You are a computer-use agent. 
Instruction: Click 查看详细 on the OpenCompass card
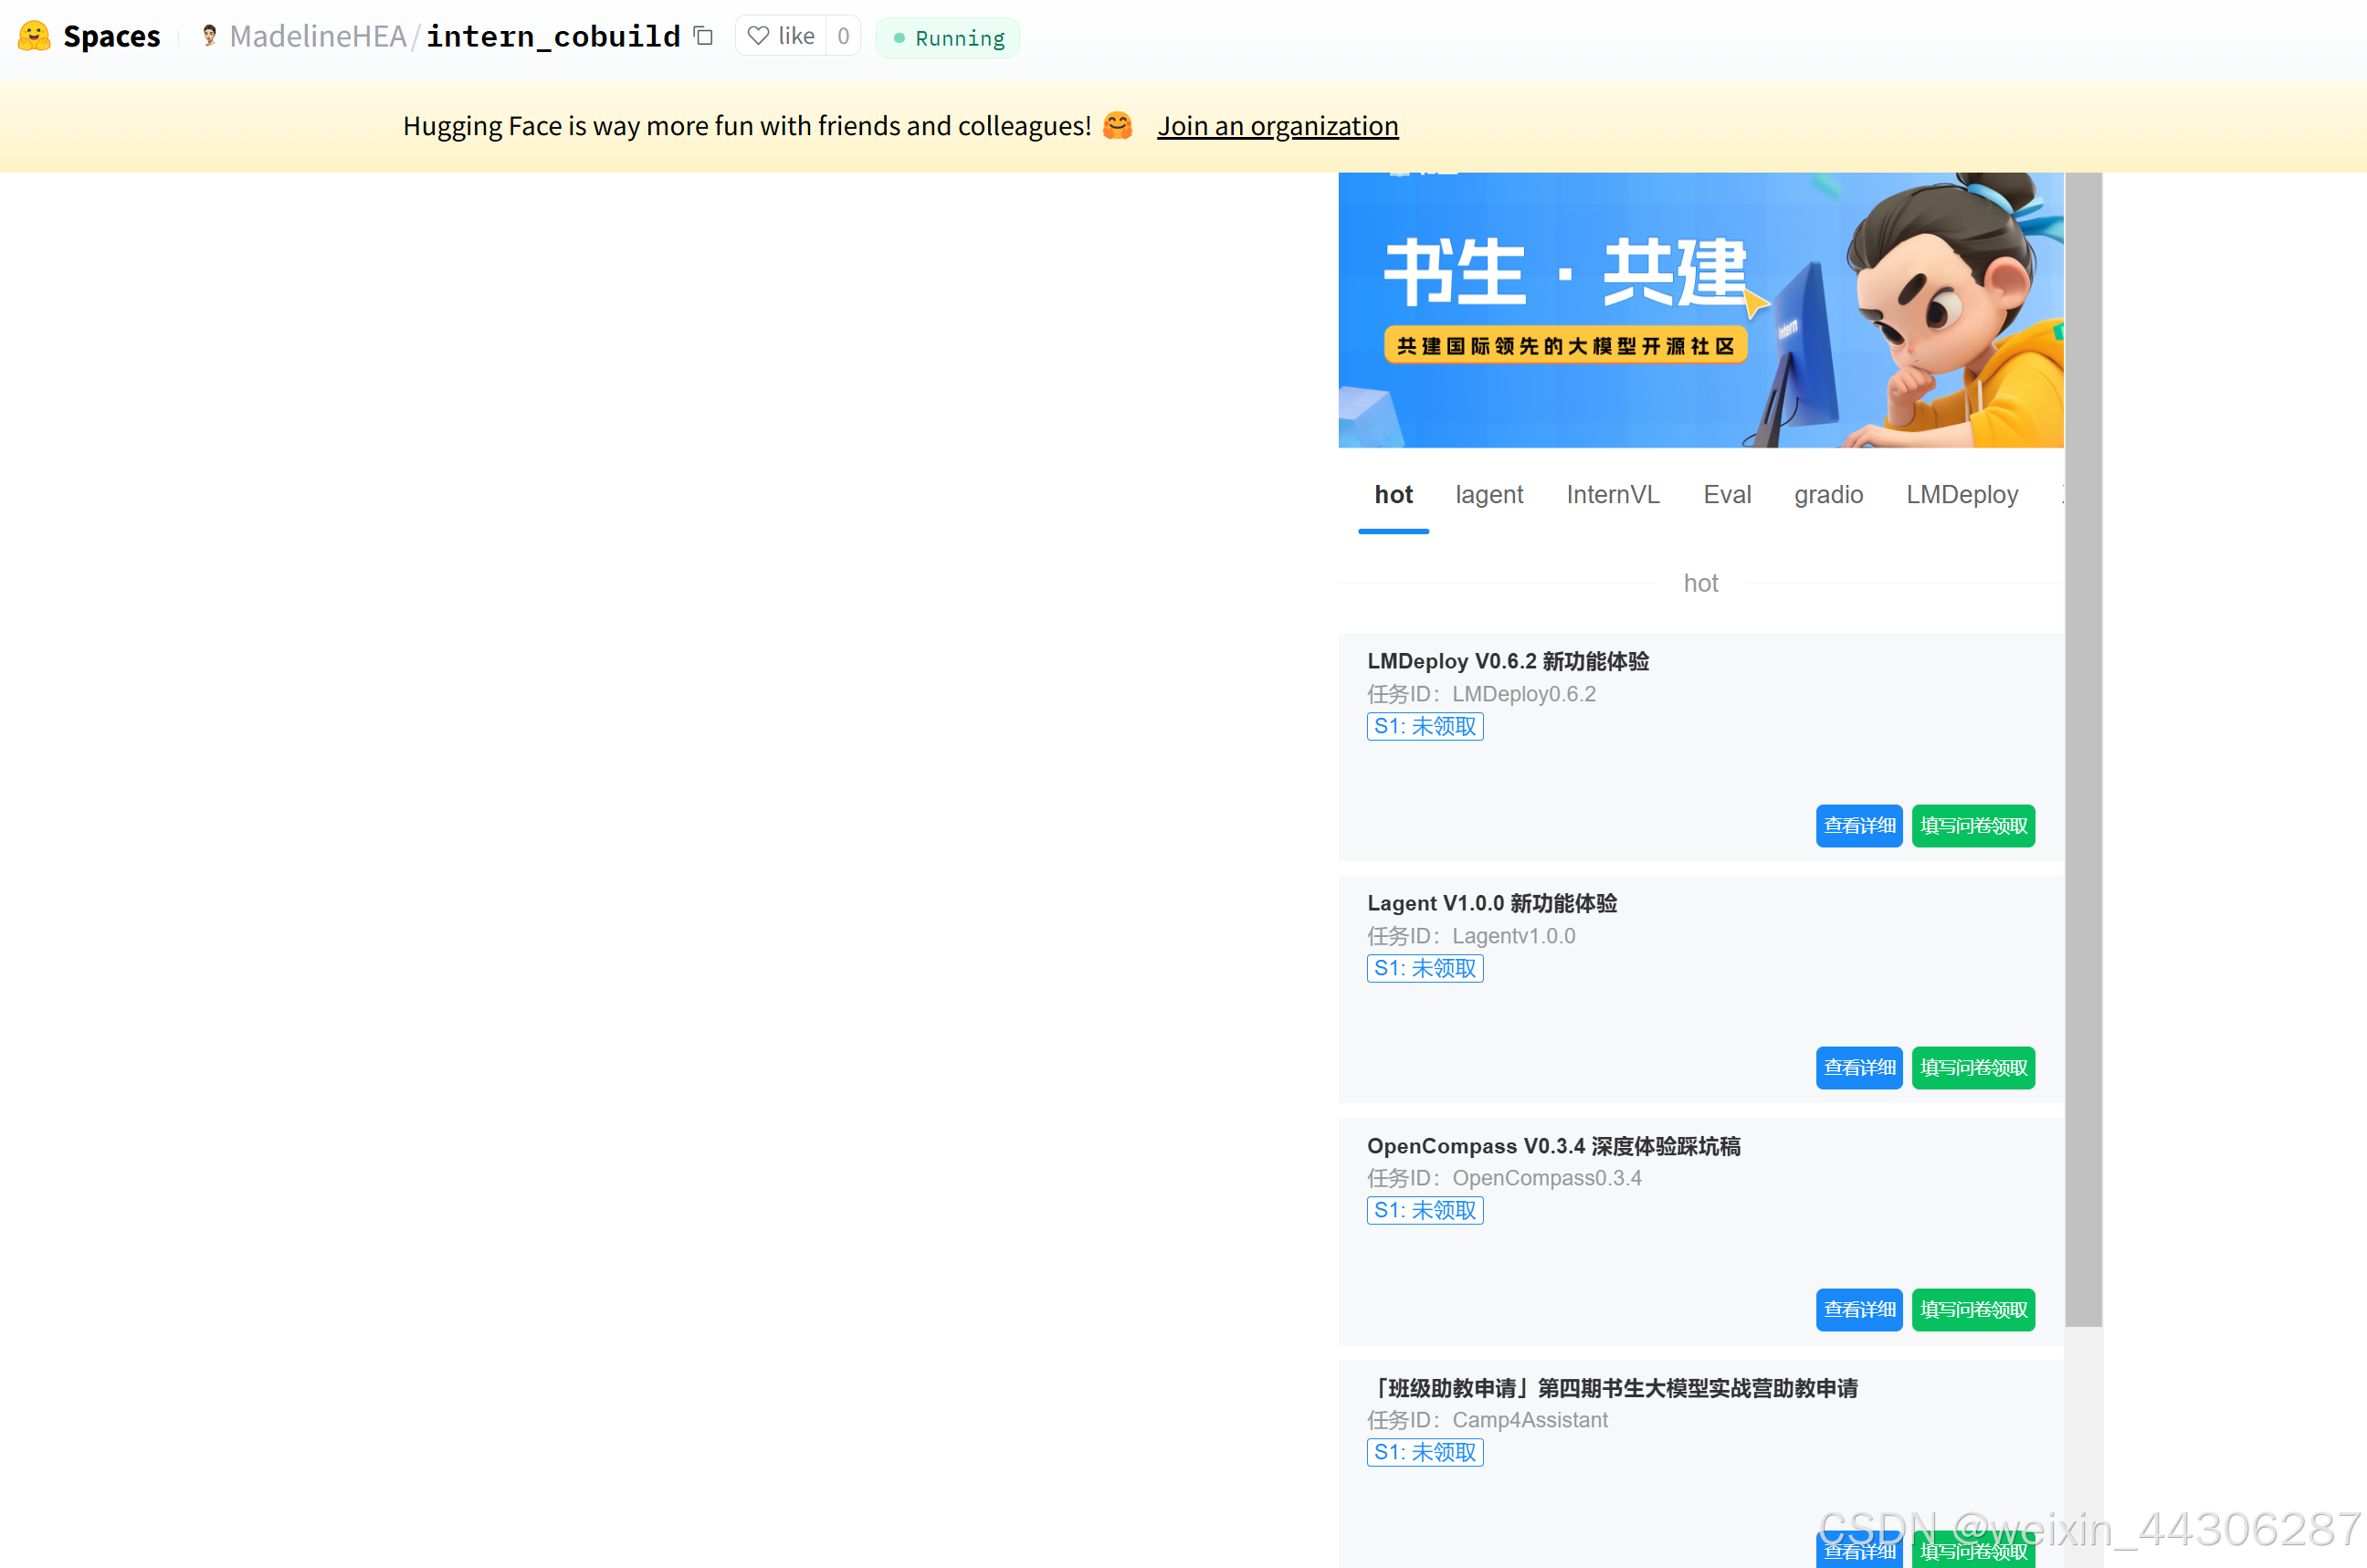(x=1858, y=1309)
